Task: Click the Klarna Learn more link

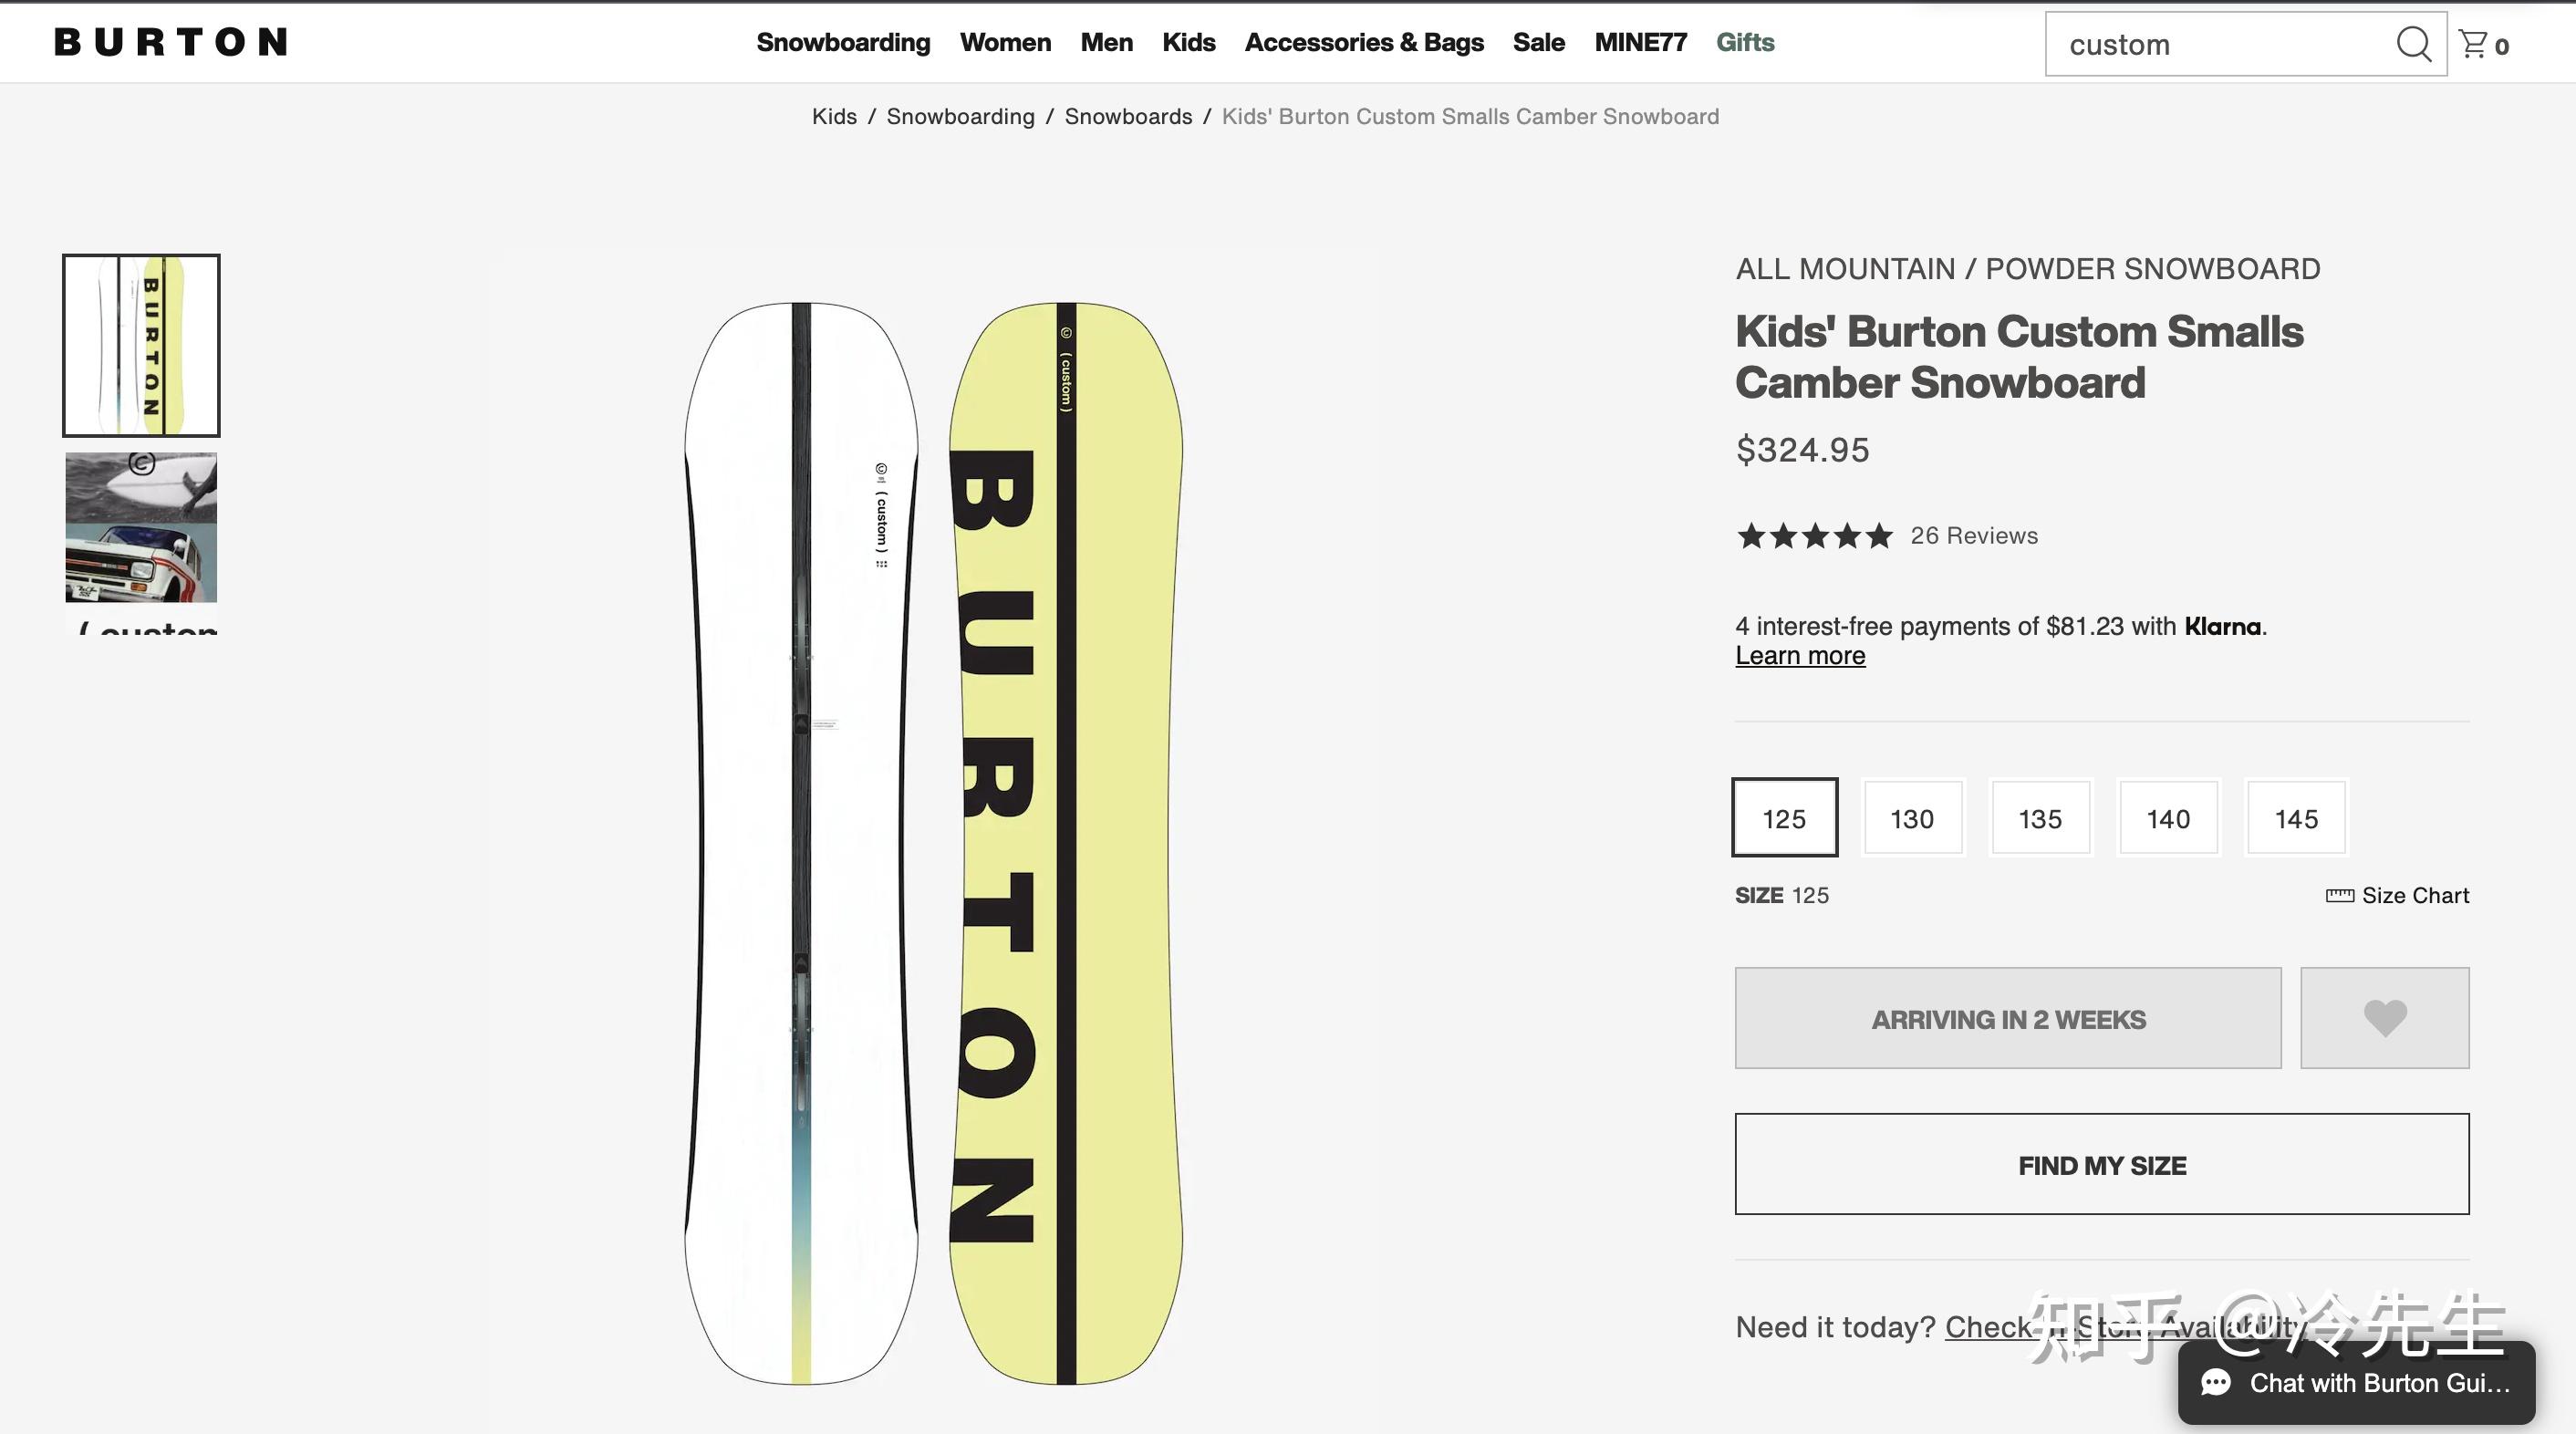Action: [1799, 655]
